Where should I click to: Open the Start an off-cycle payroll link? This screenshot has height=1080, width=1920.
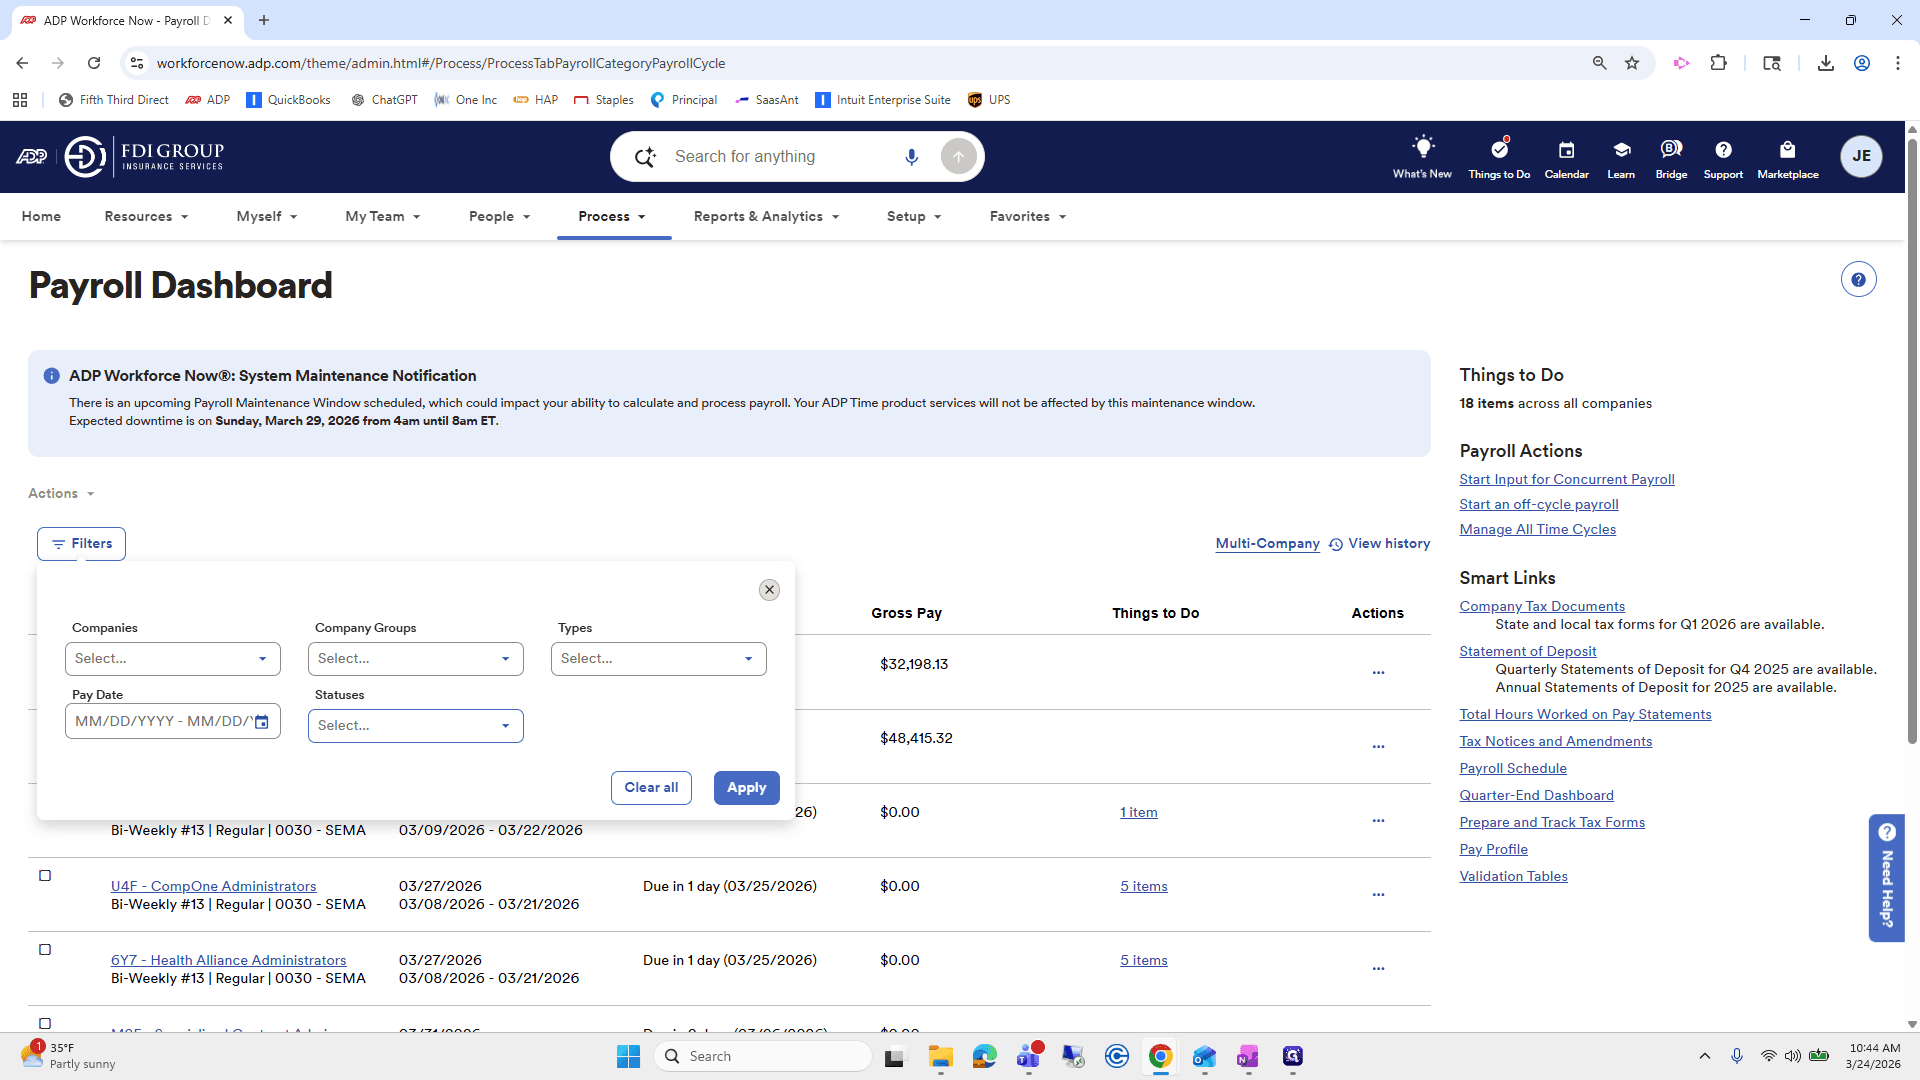click(x=1538, y=505)
